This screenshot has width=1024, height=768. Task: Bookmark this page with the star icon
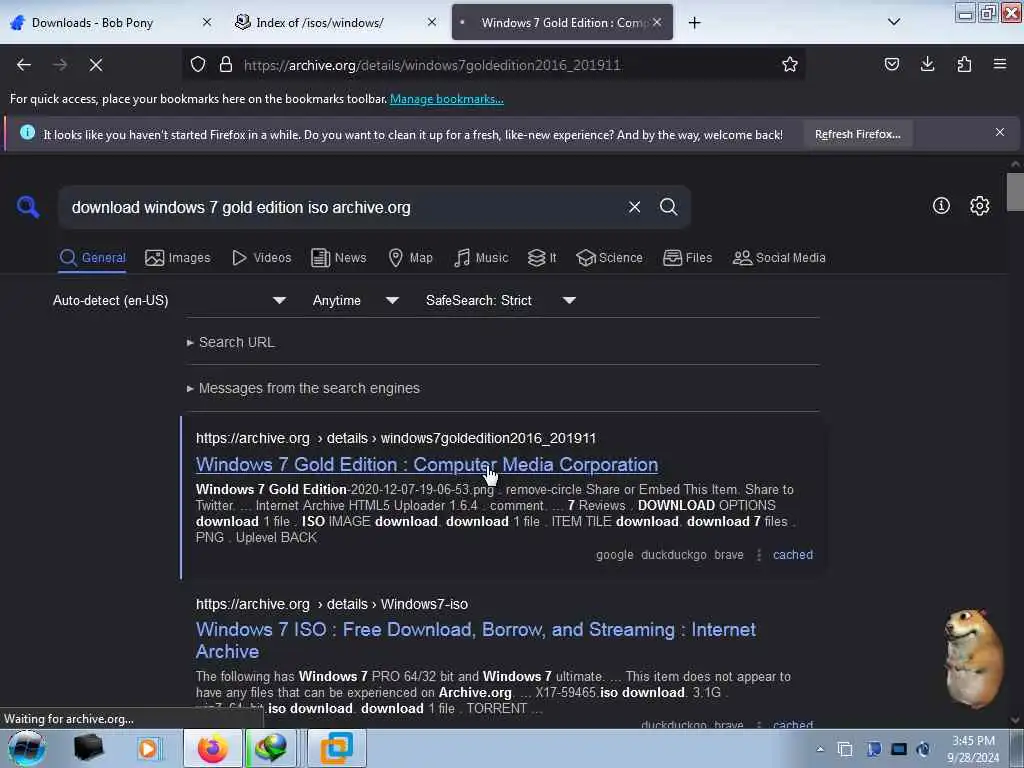click(790, 64)
